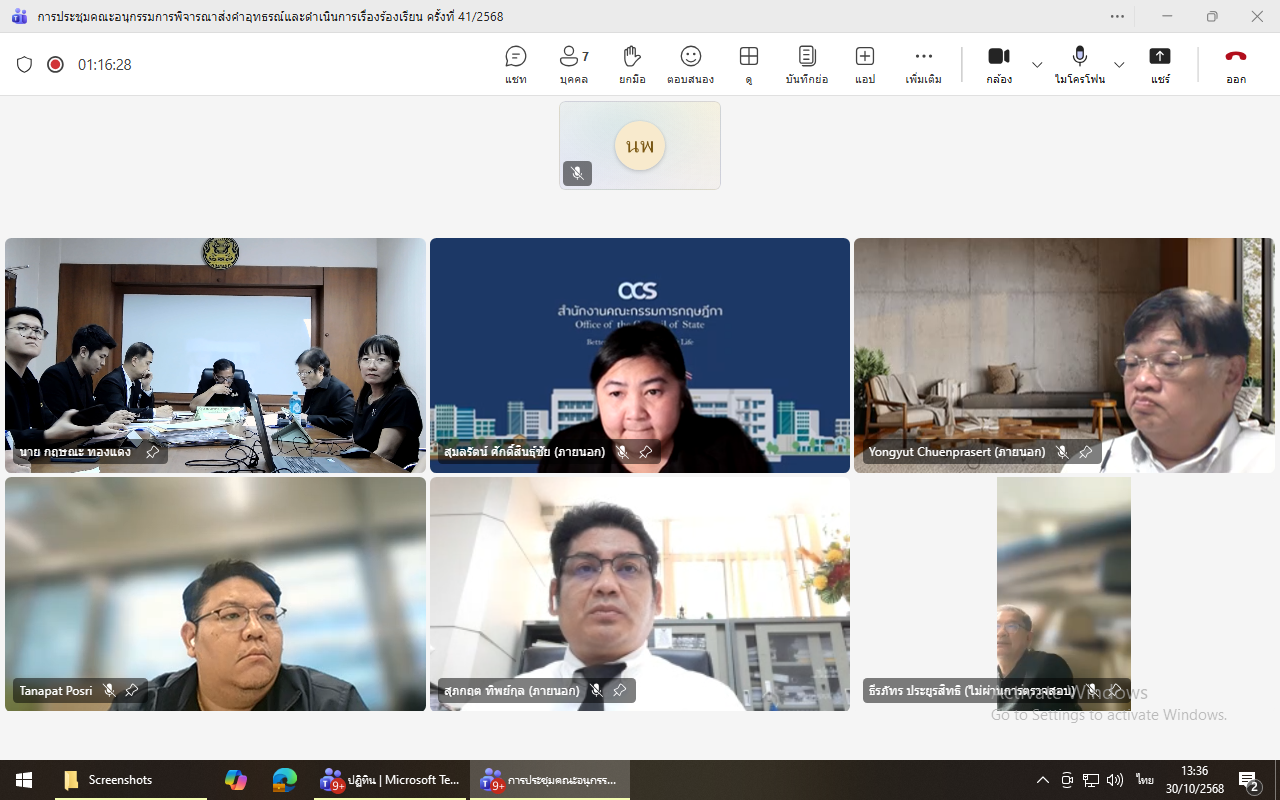Open meeting notes (บันทึกย่อ)

(x=806, y=64)
